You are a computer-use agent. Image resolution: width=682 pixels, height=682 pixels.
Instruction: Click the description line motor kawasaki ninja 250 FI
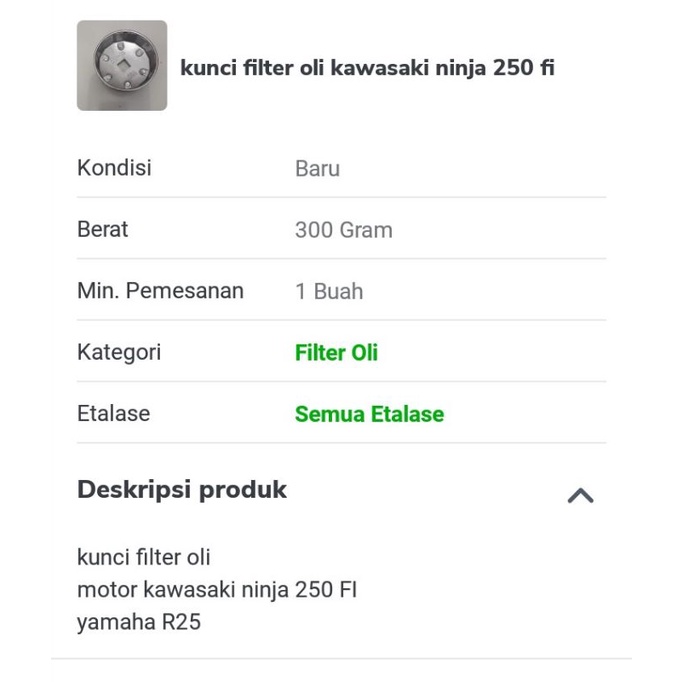click(217, 590)
